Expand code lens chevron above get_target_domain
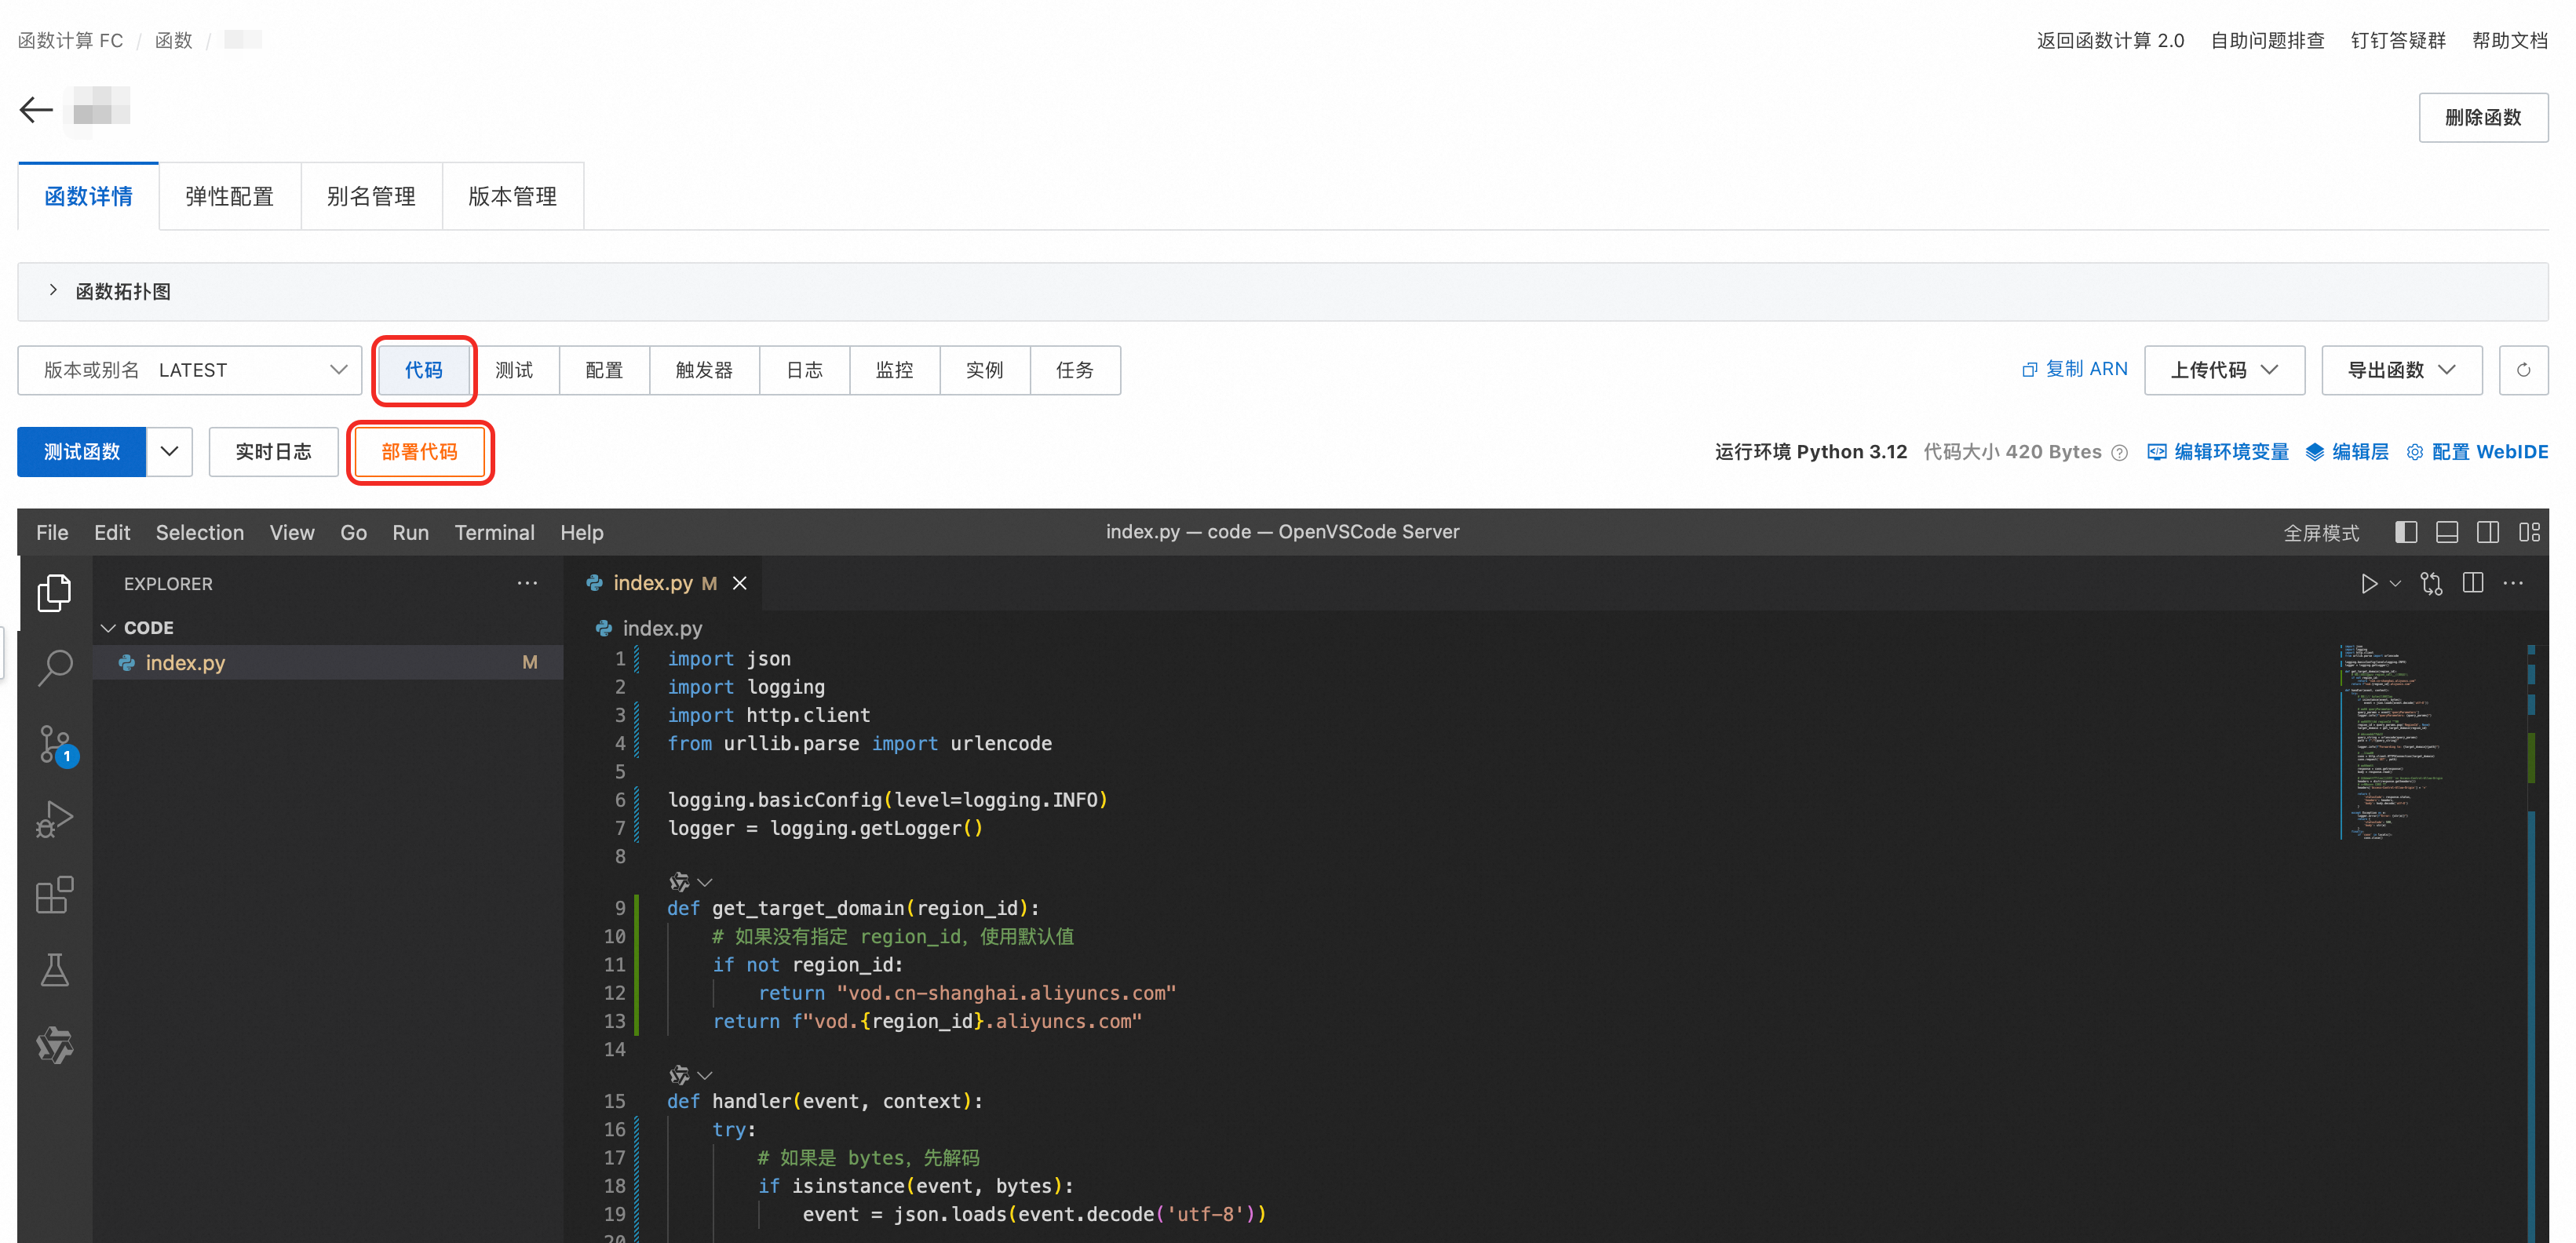2576x1243 pixels. [705, 882]
